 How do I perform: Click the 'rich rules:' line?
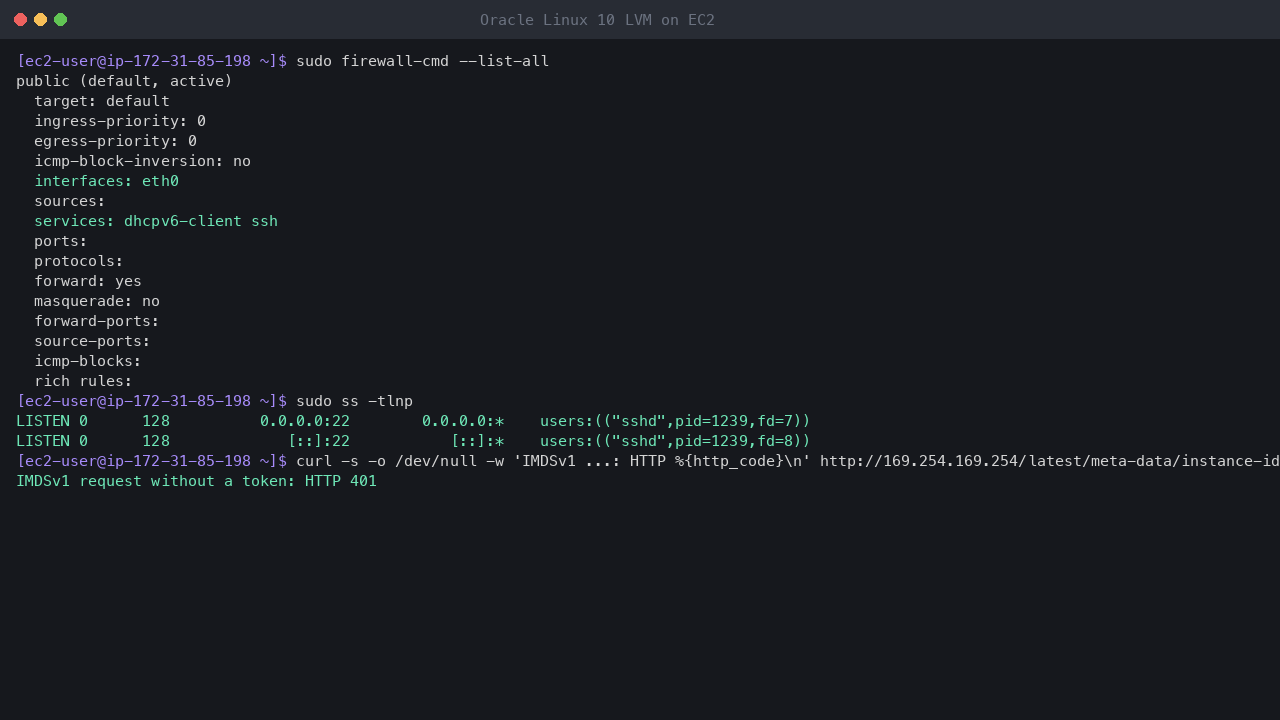[83, 381]
